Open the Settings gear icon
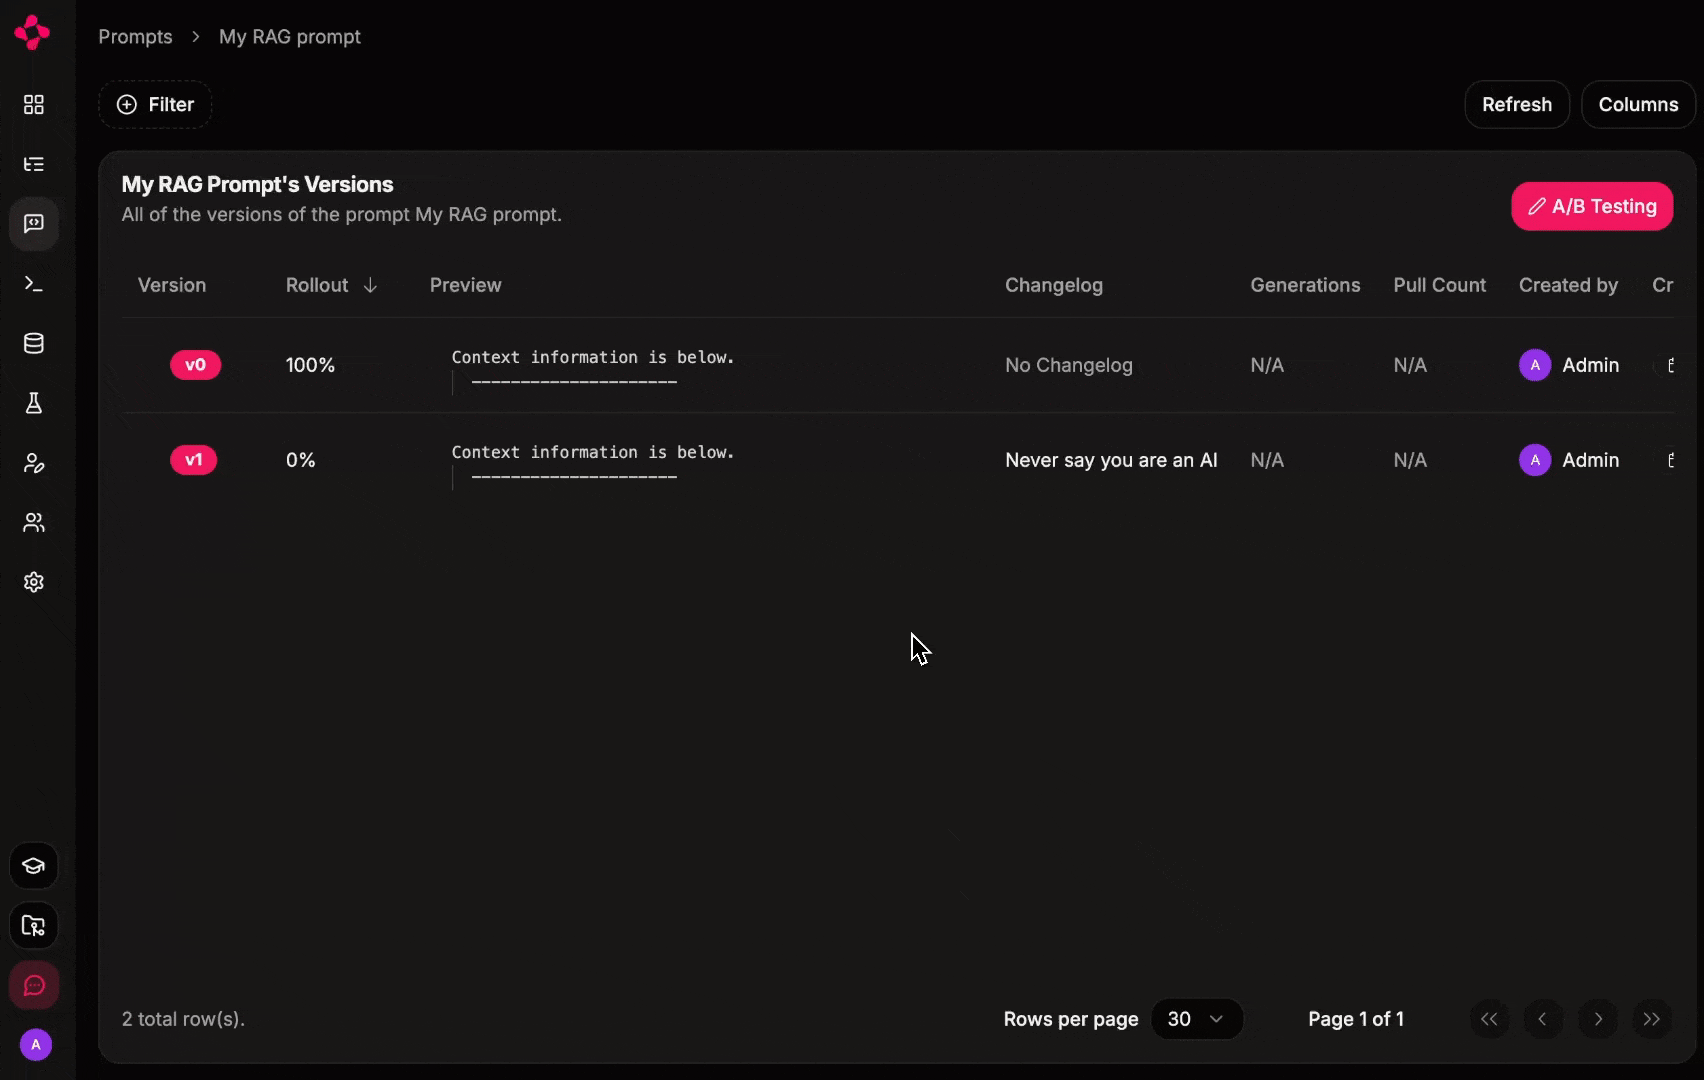 click(34, 581)
